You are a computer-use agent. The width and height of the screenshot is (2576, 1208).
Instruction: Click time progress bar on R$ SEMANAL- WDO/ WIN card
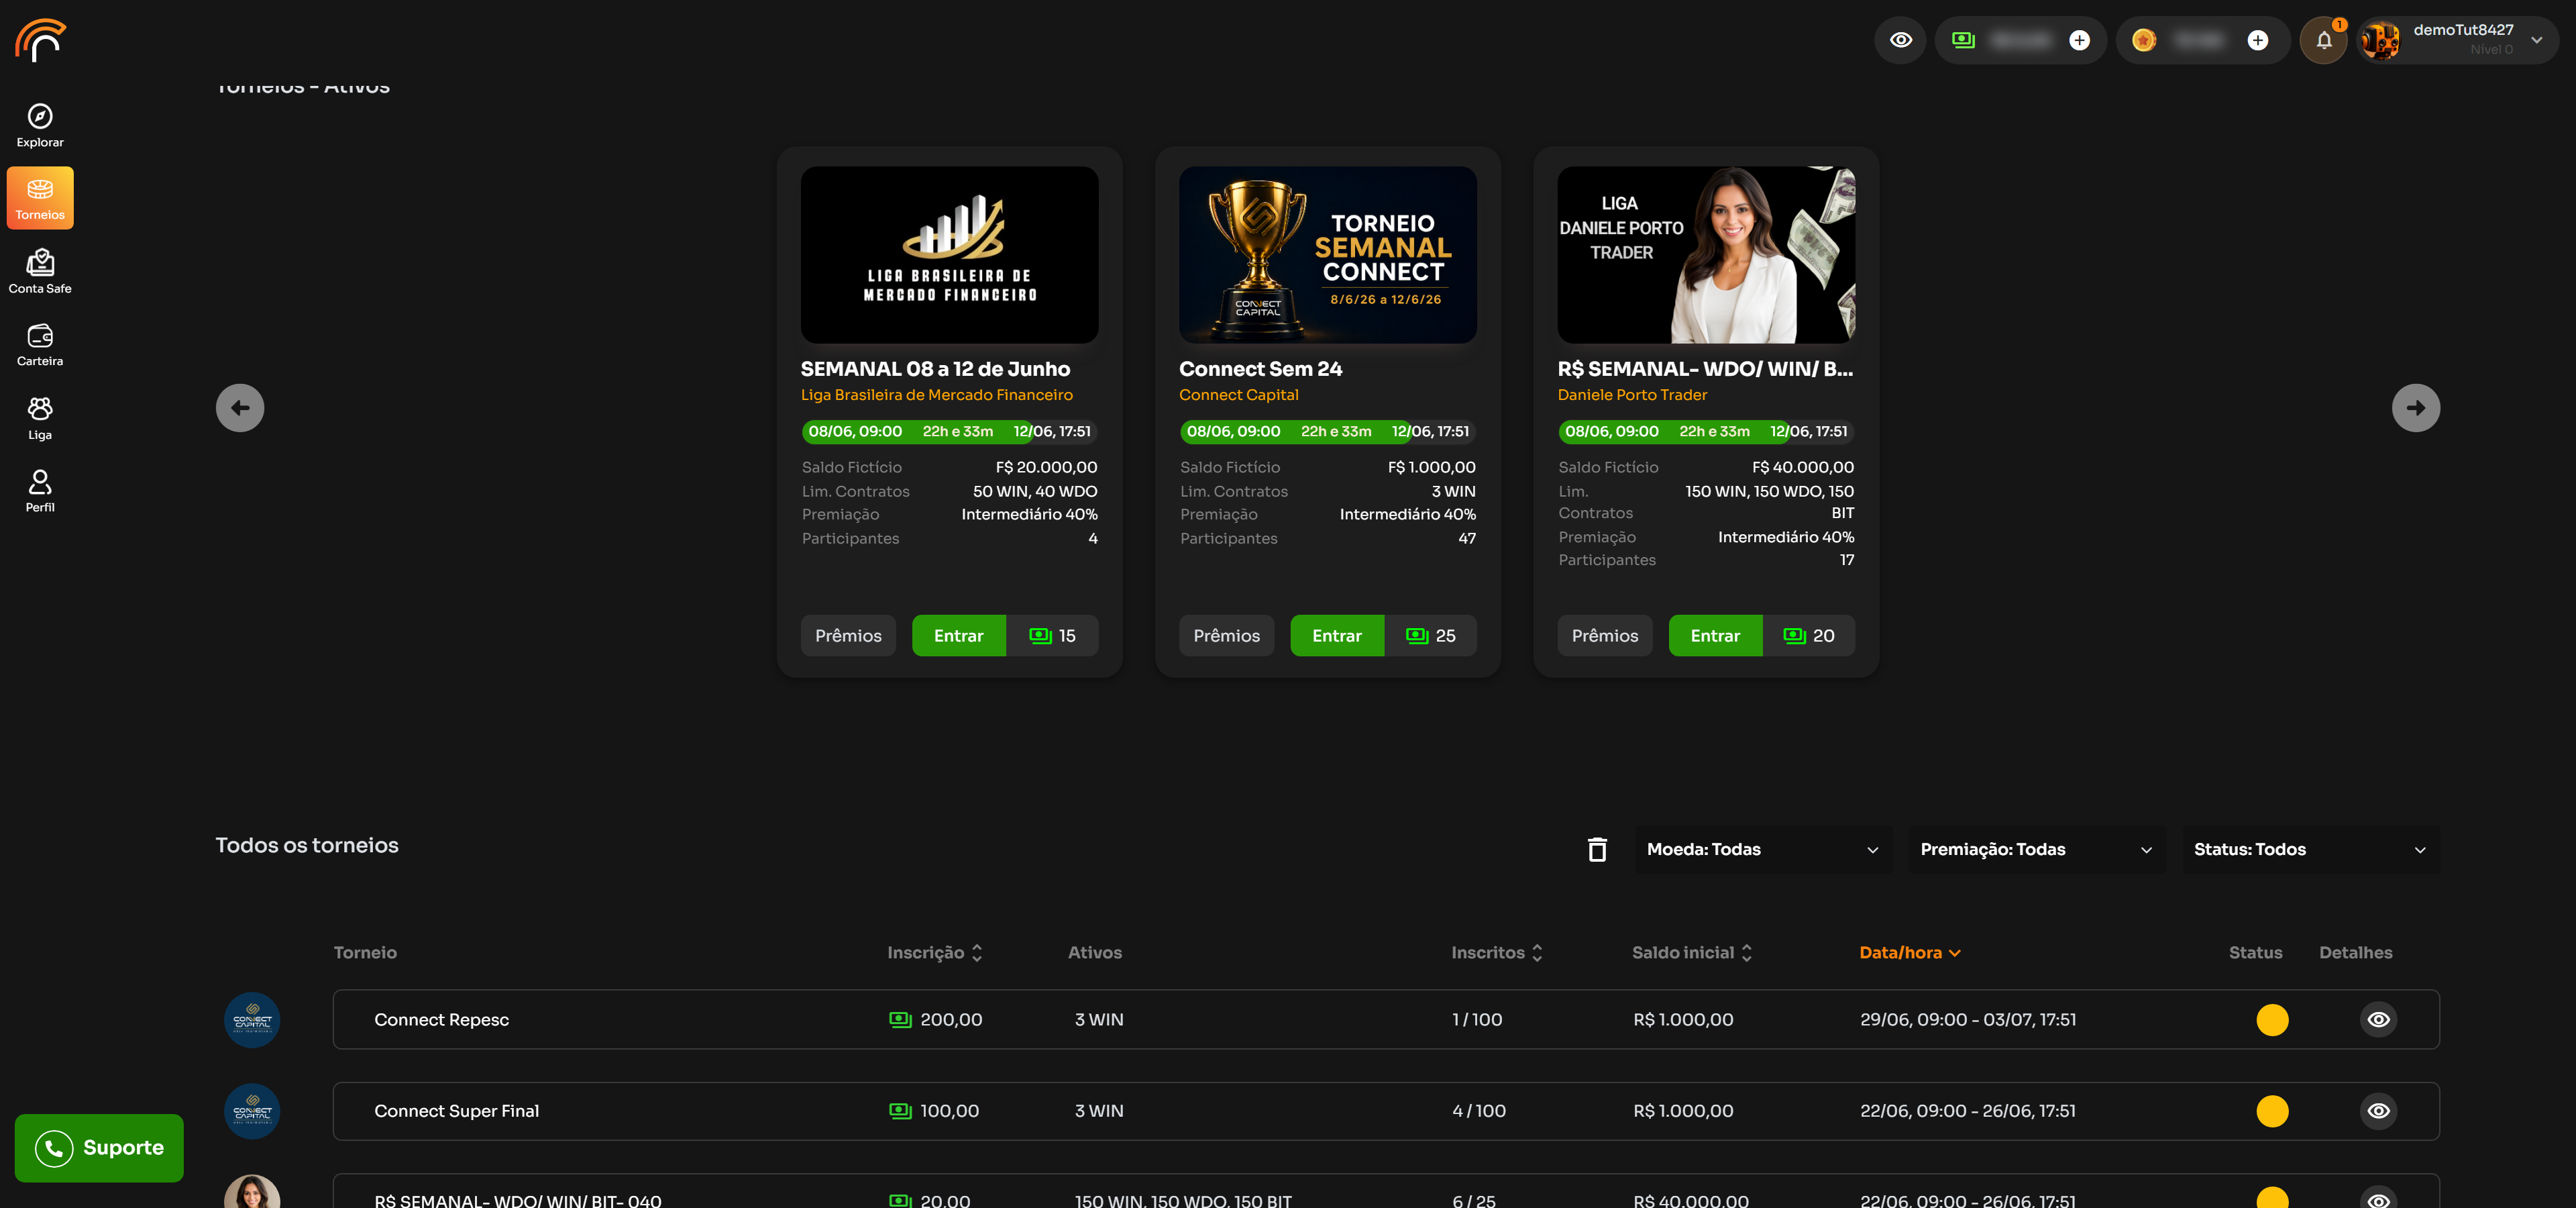[1706, 432]
